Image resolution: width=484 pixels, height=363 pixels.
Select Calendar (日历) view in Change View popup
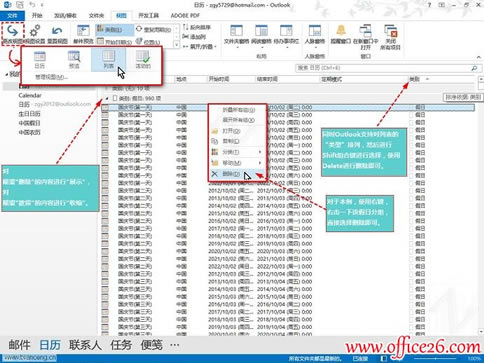click(x=40, y=60)
